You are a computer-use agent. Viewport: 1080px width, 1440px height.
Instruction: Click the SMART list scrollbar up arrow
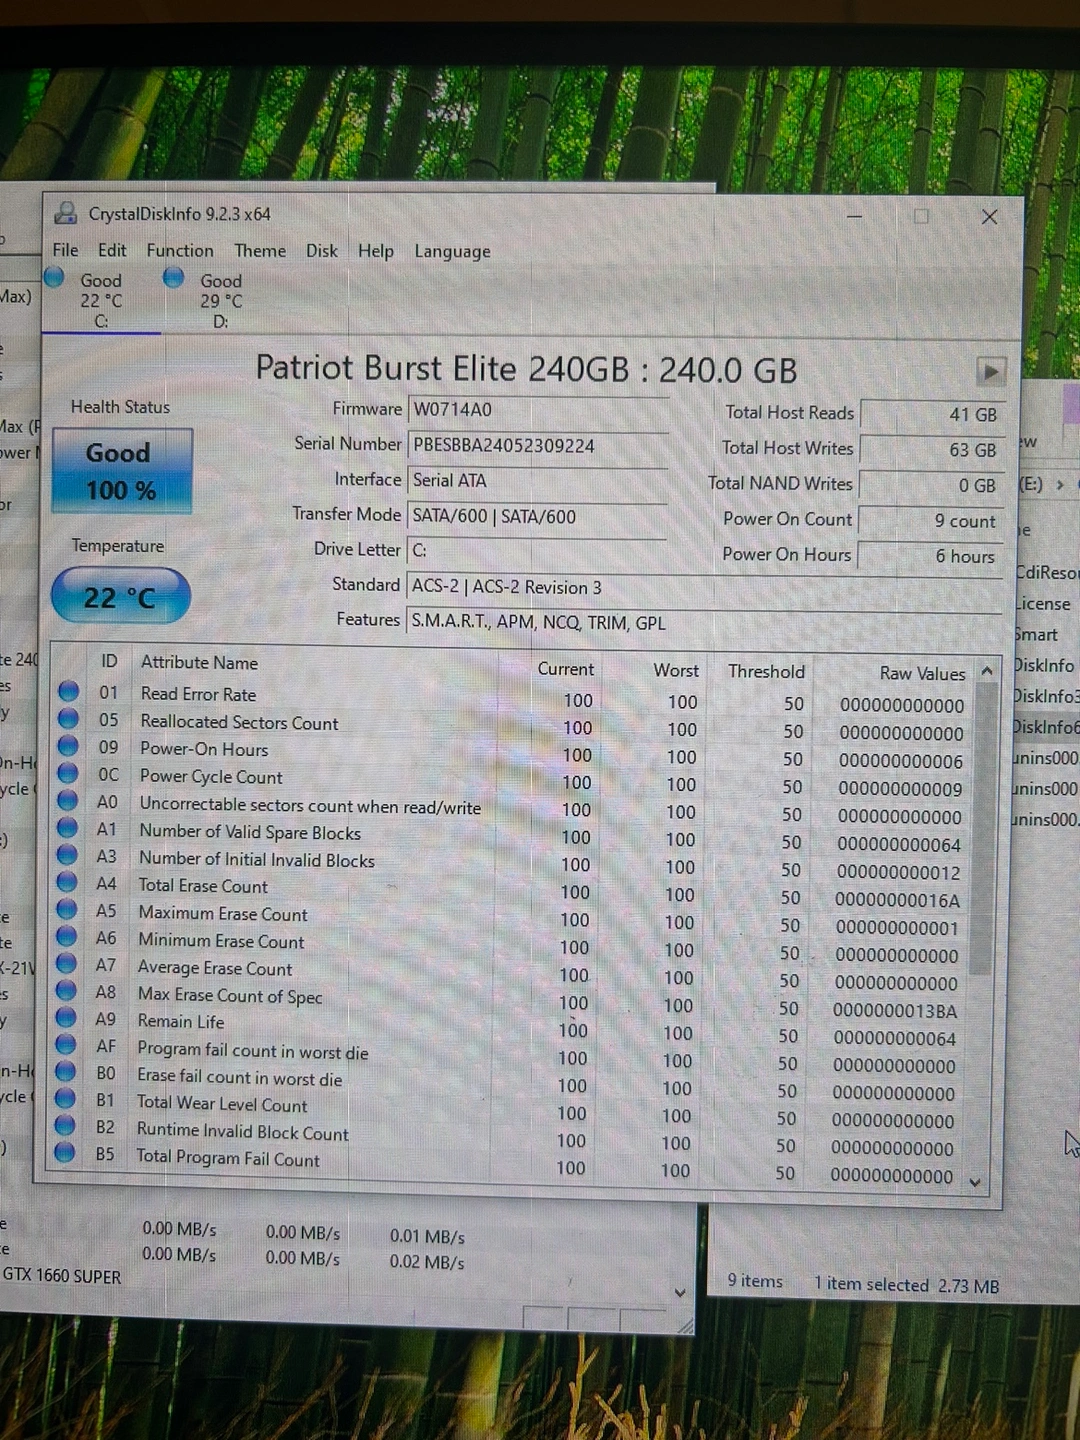[x=987, y=671]
